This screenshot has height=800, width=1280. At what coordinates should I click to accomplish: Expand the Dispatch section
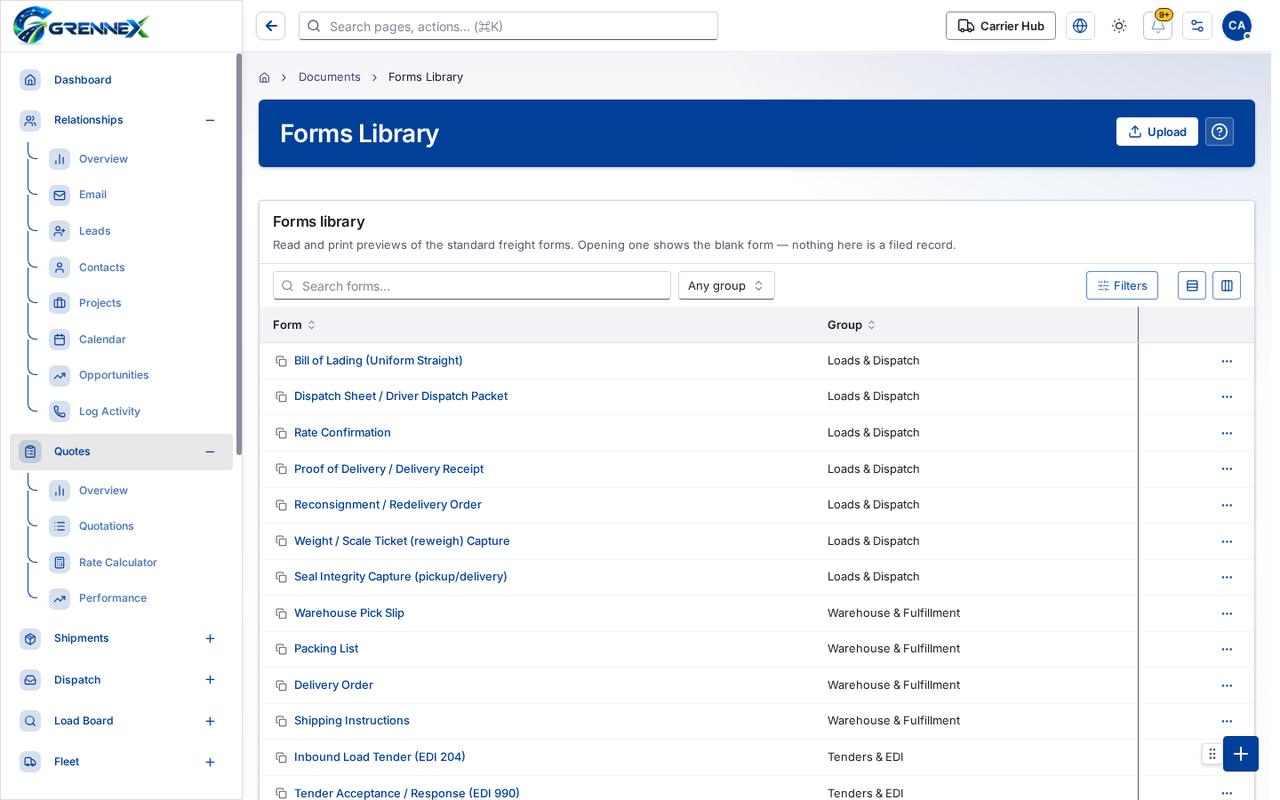pyautogui.click(x=210, y=680)
